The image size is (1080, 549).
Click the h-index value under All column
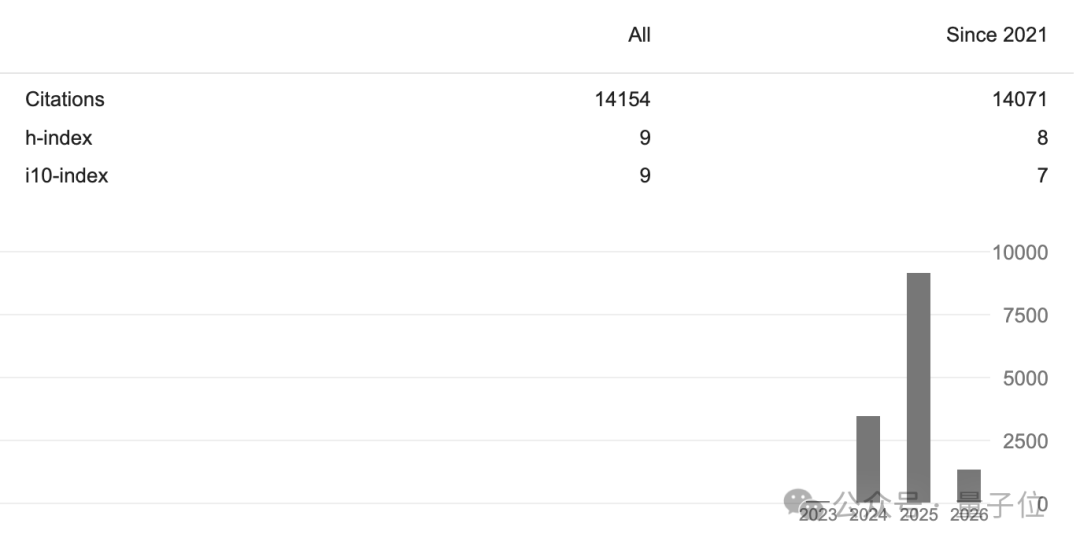[x=645, y=138]
